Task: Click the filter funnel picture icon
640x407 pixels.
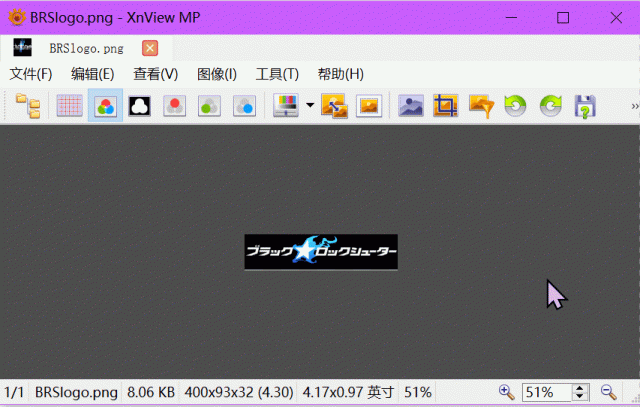Action: coord(481,106)
